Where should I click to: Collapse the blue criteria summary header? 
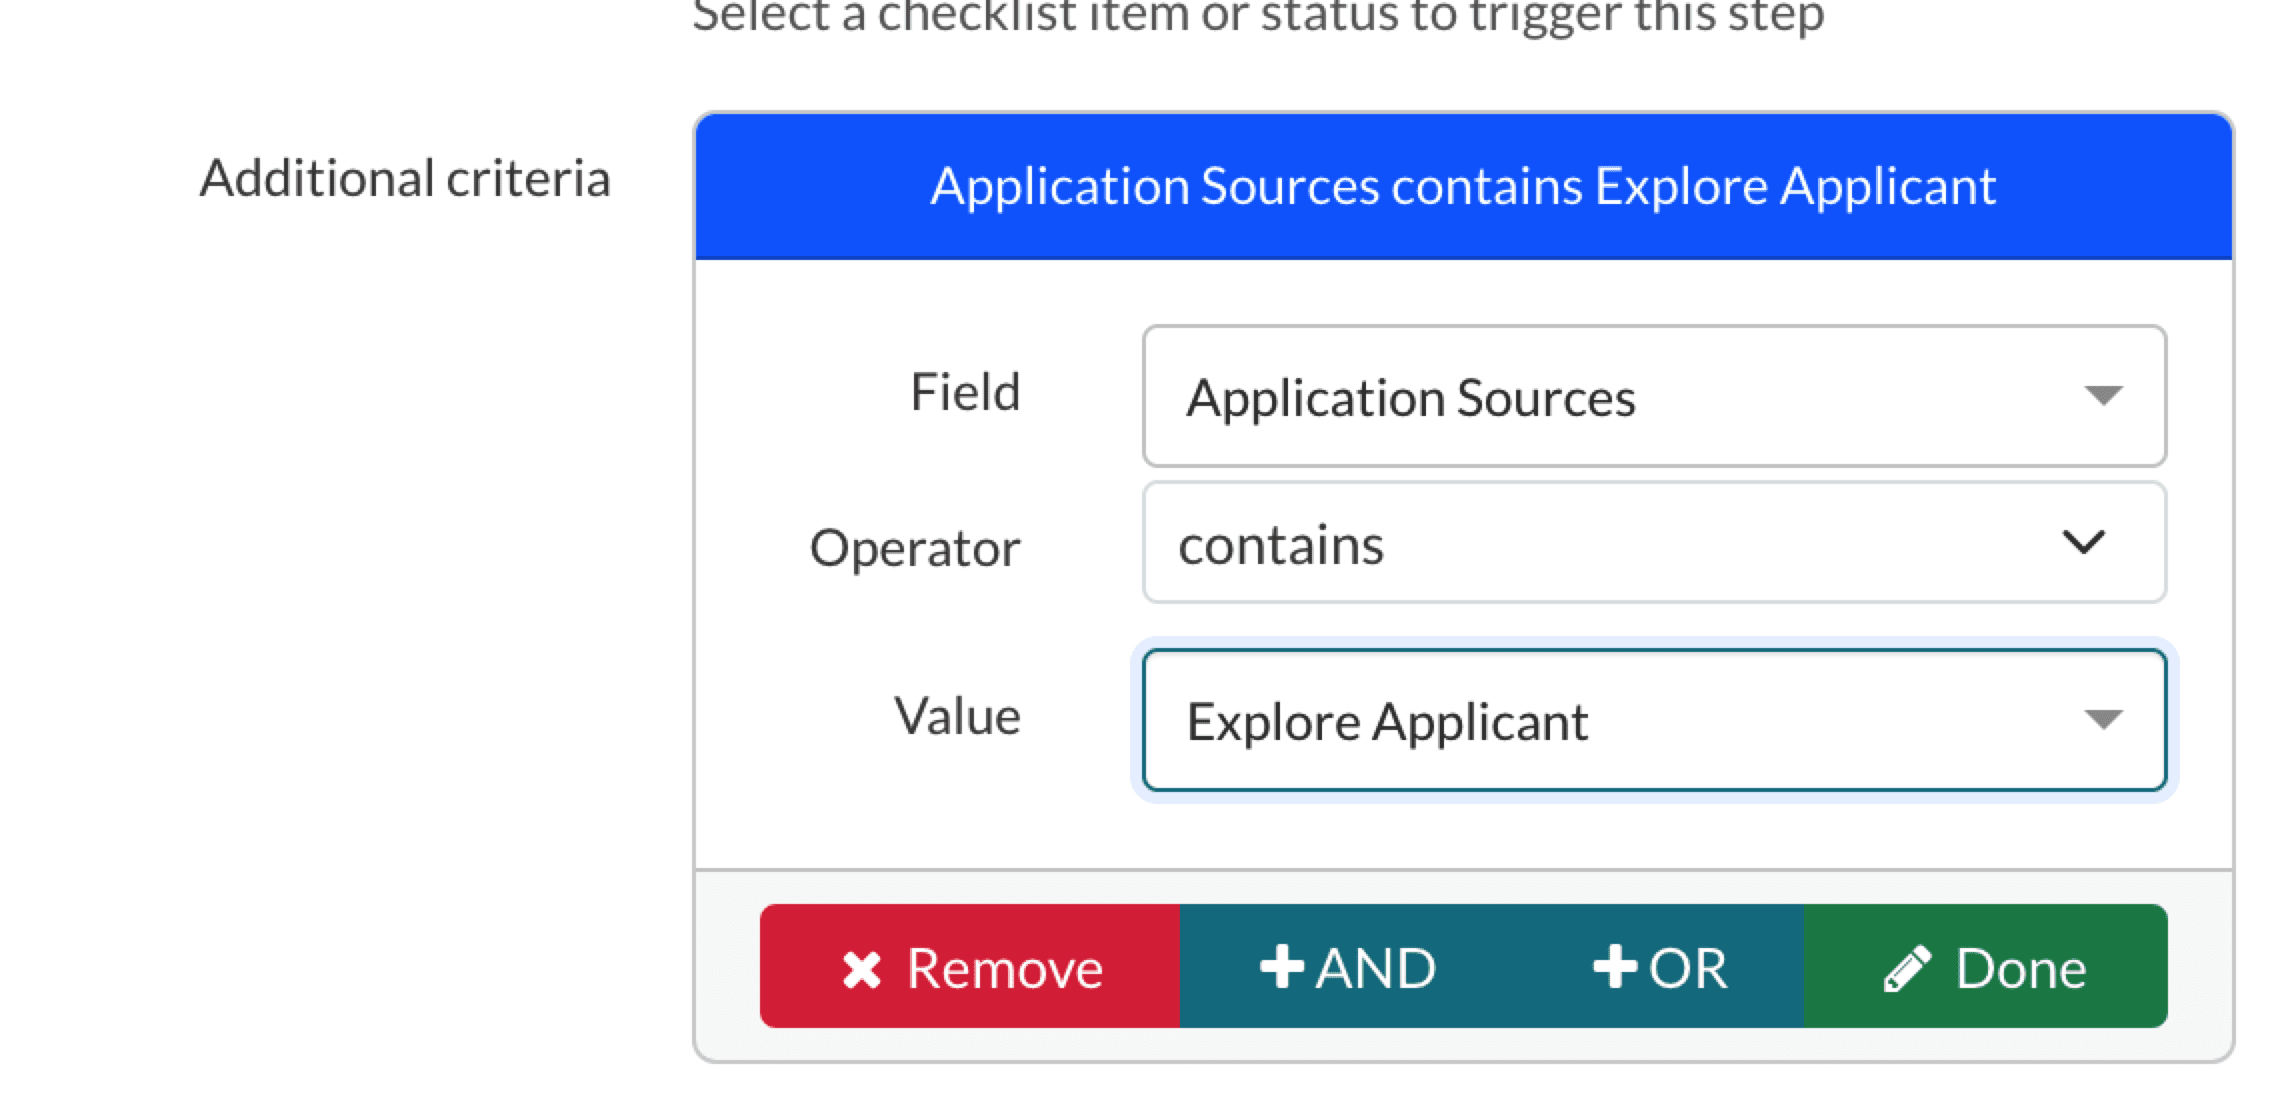1463,186
